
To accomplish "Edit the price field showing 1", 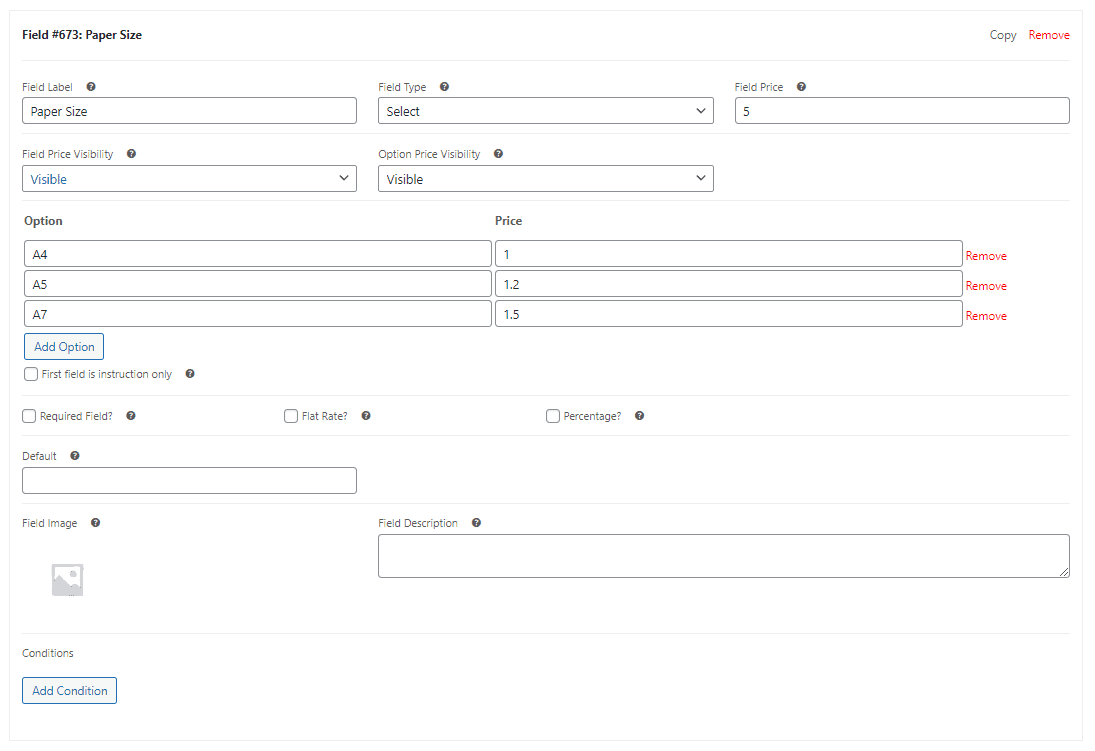I will [729, 254].
